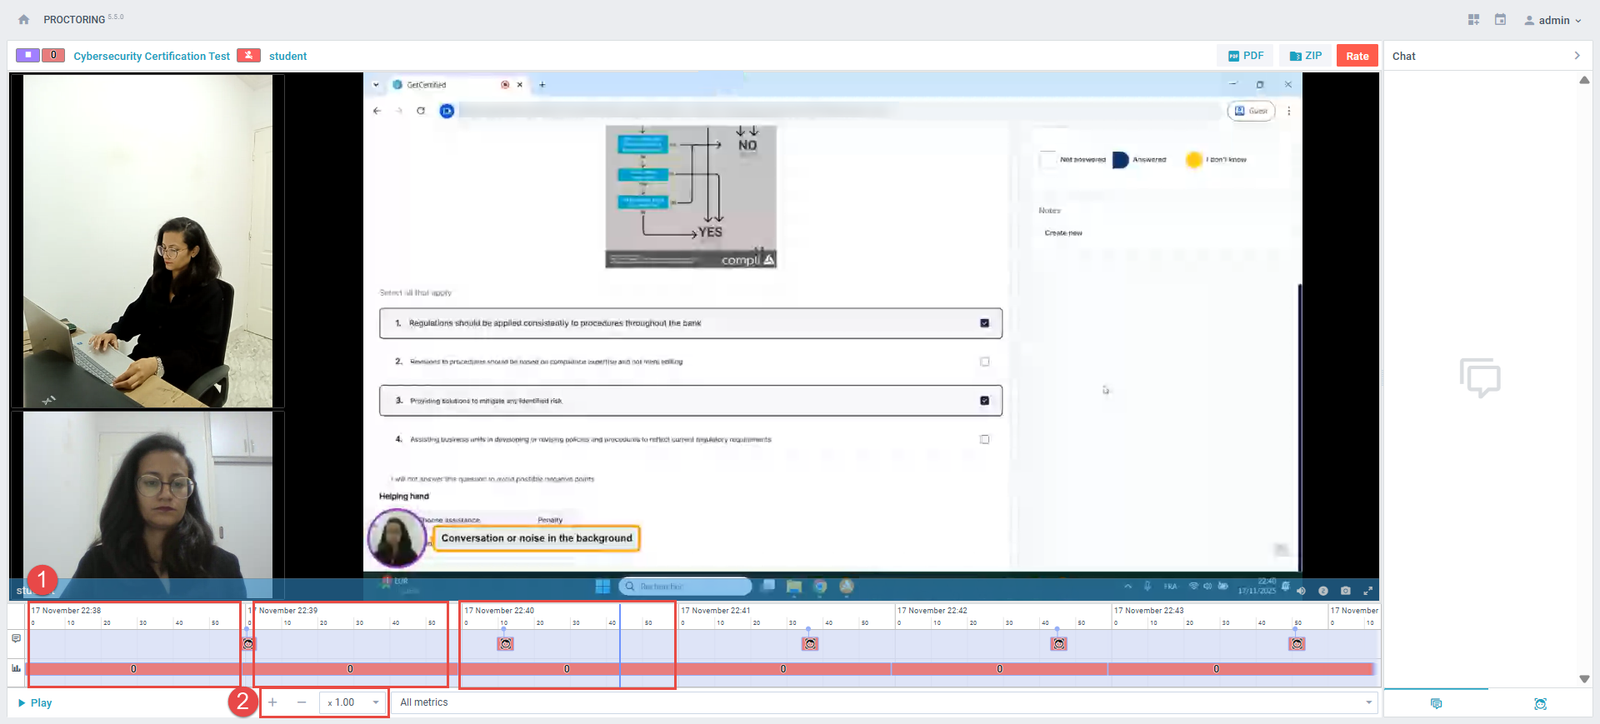Open the dashboard grid icon in header

pyautogui.click(x=1473, y=20)
